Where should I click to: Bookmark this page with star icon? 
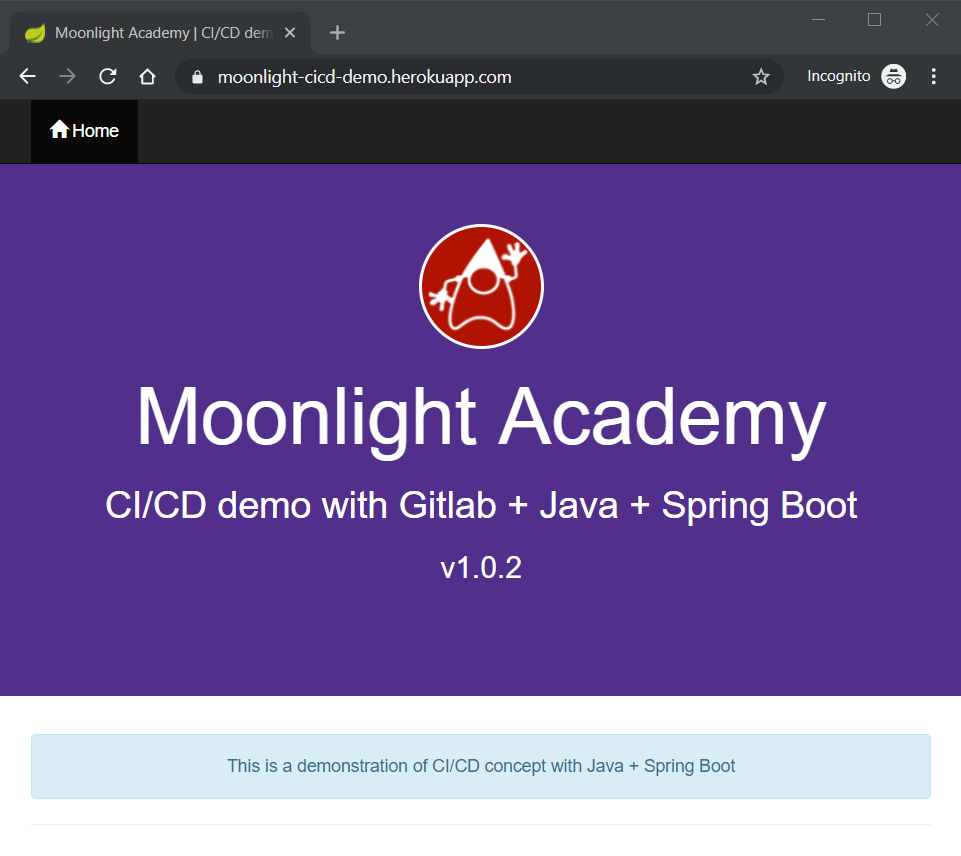(761, 77)
